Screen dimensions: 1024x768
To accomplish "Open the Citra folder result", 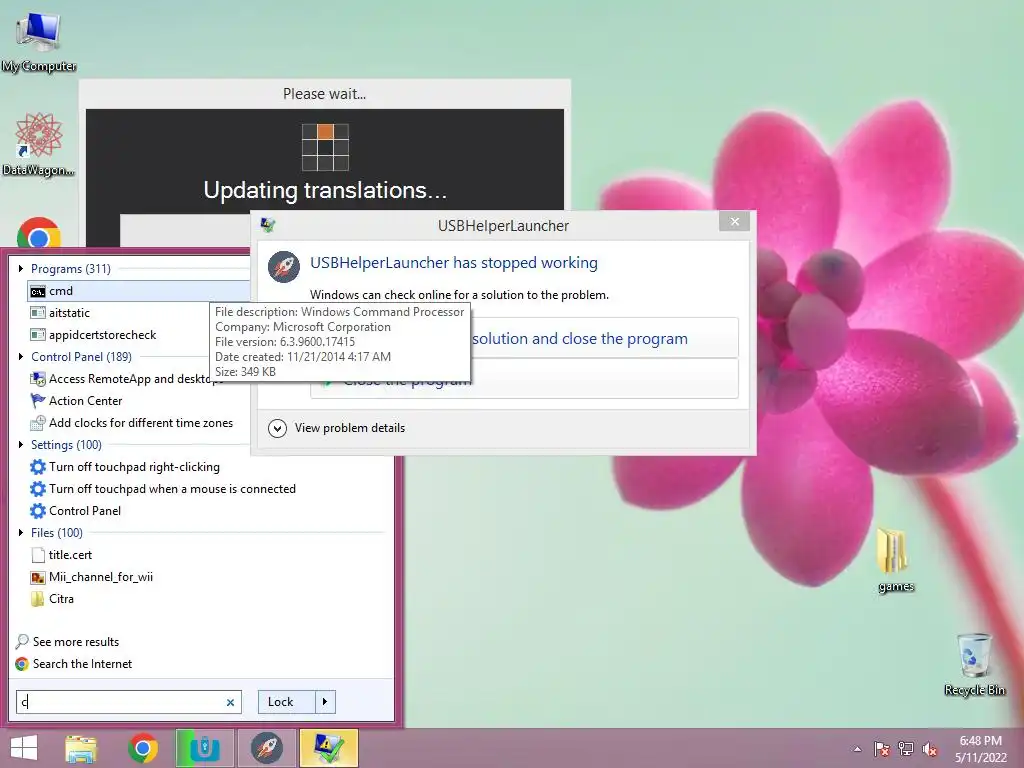I will coord(52,599).
